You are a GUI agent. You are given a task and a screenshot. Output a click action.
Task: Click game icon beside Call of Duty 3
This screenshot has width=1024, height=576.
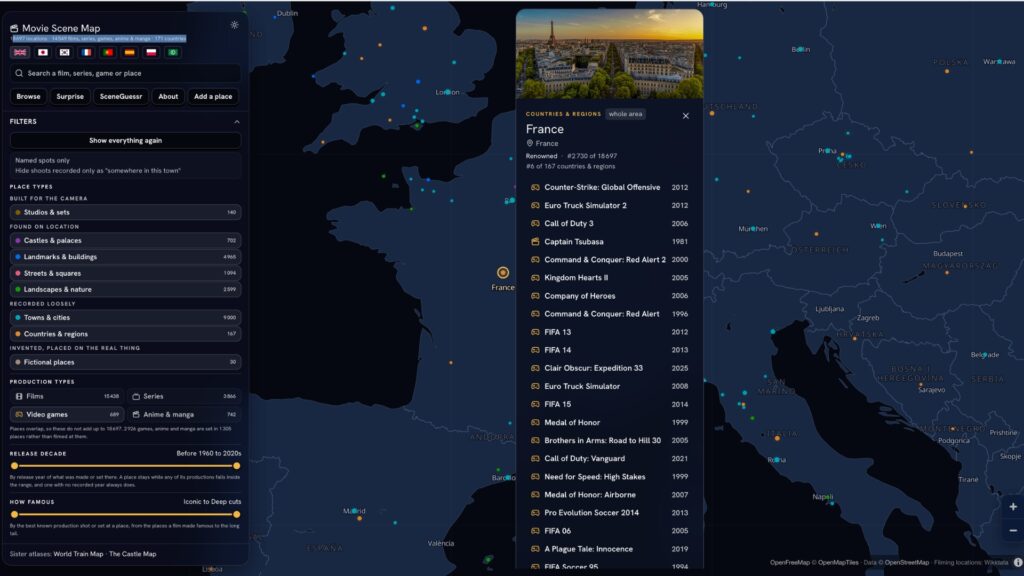tap(535, 223)
